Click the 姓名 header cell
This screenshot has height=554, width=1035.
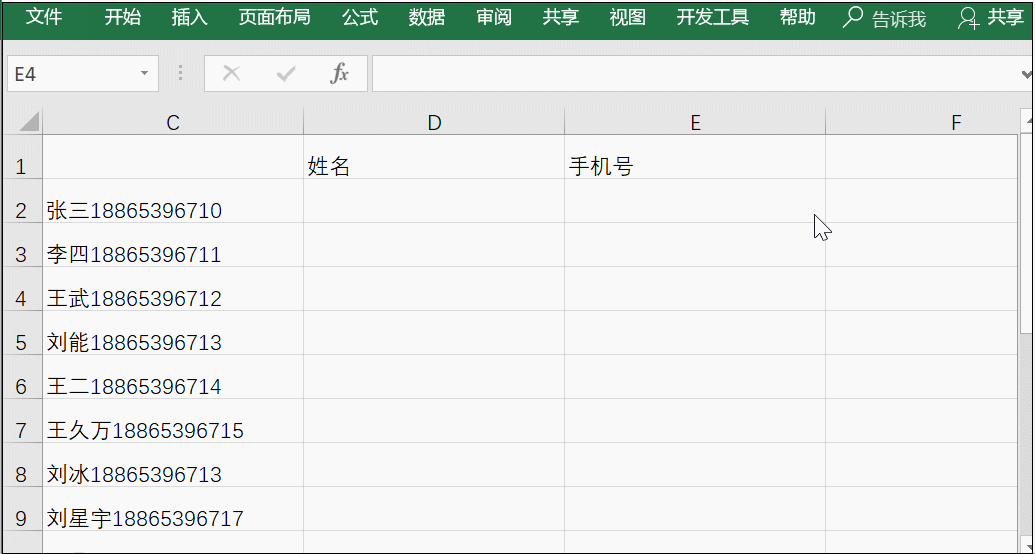[434, 157]
